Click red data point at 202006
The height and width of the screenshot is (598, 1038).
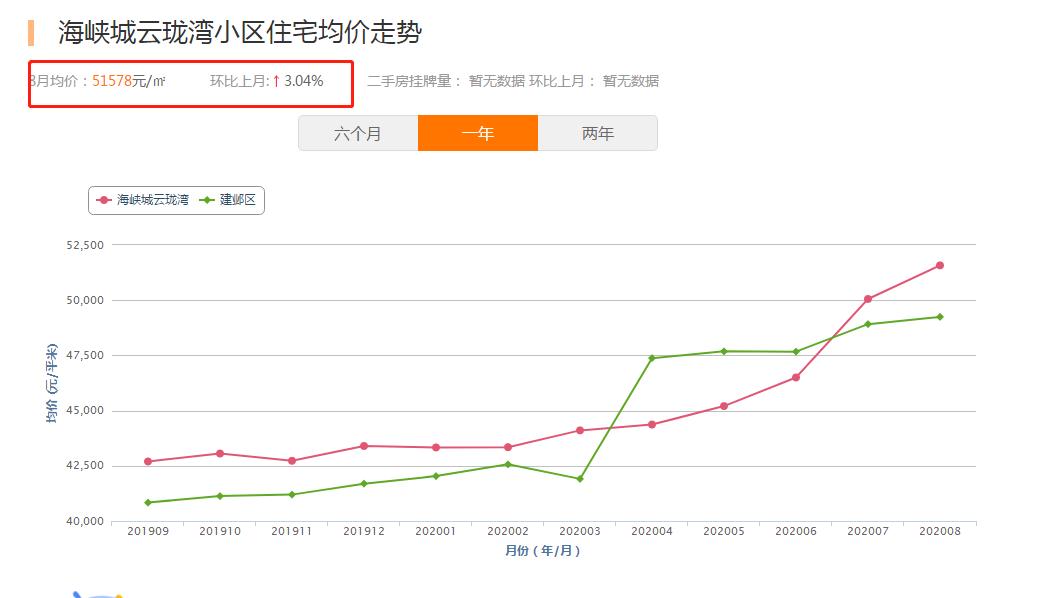click(x=796, y=377)
